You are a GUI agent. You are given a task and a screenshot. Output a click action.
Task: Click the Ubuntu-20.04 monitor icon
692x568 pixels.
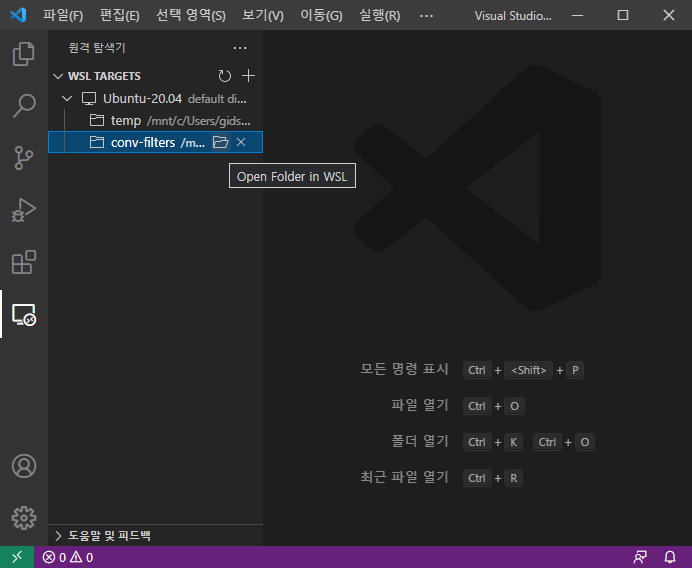click(x=89, y=98)
